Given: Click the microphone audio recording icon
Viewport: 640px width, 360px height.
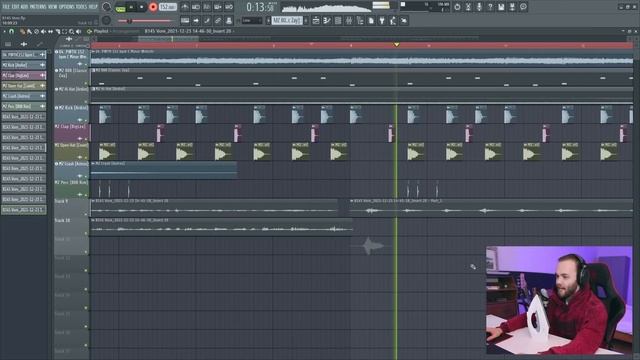Looking at the screenshot, I should 479,7.
